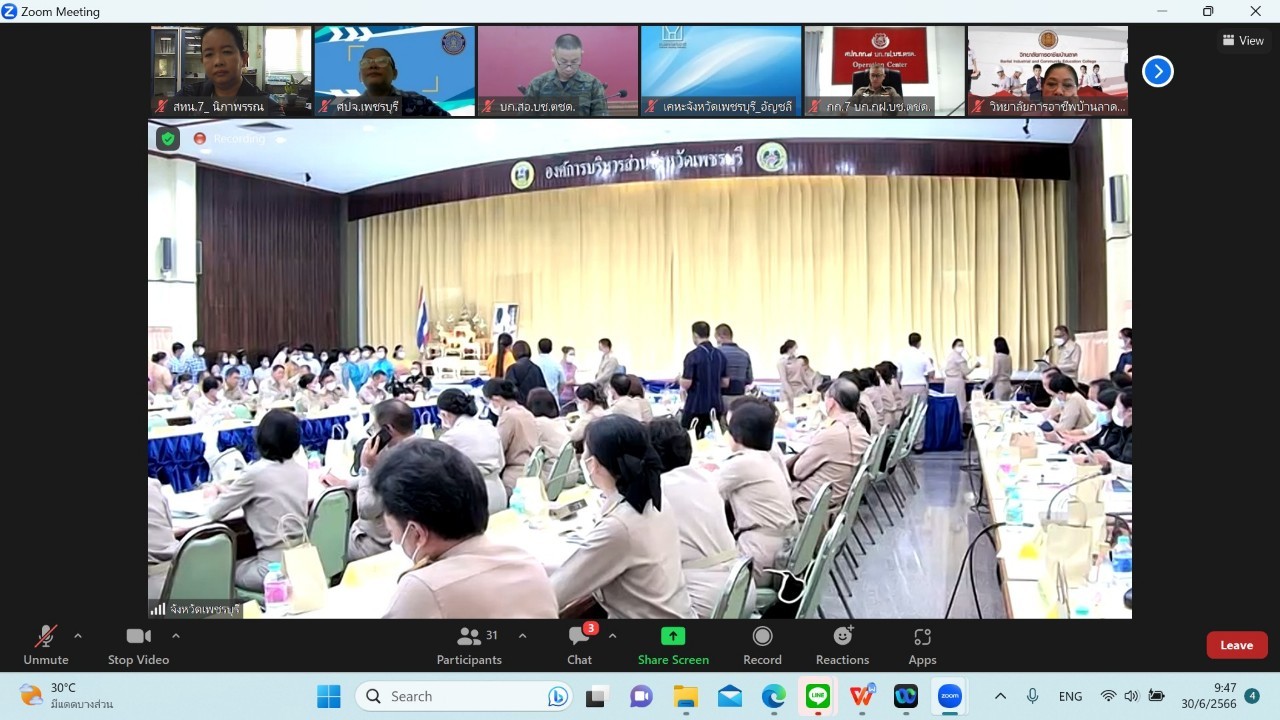The image size is (1280, 720).
Task: Open File Explorer from the taskbar
Action: point(685,696)
